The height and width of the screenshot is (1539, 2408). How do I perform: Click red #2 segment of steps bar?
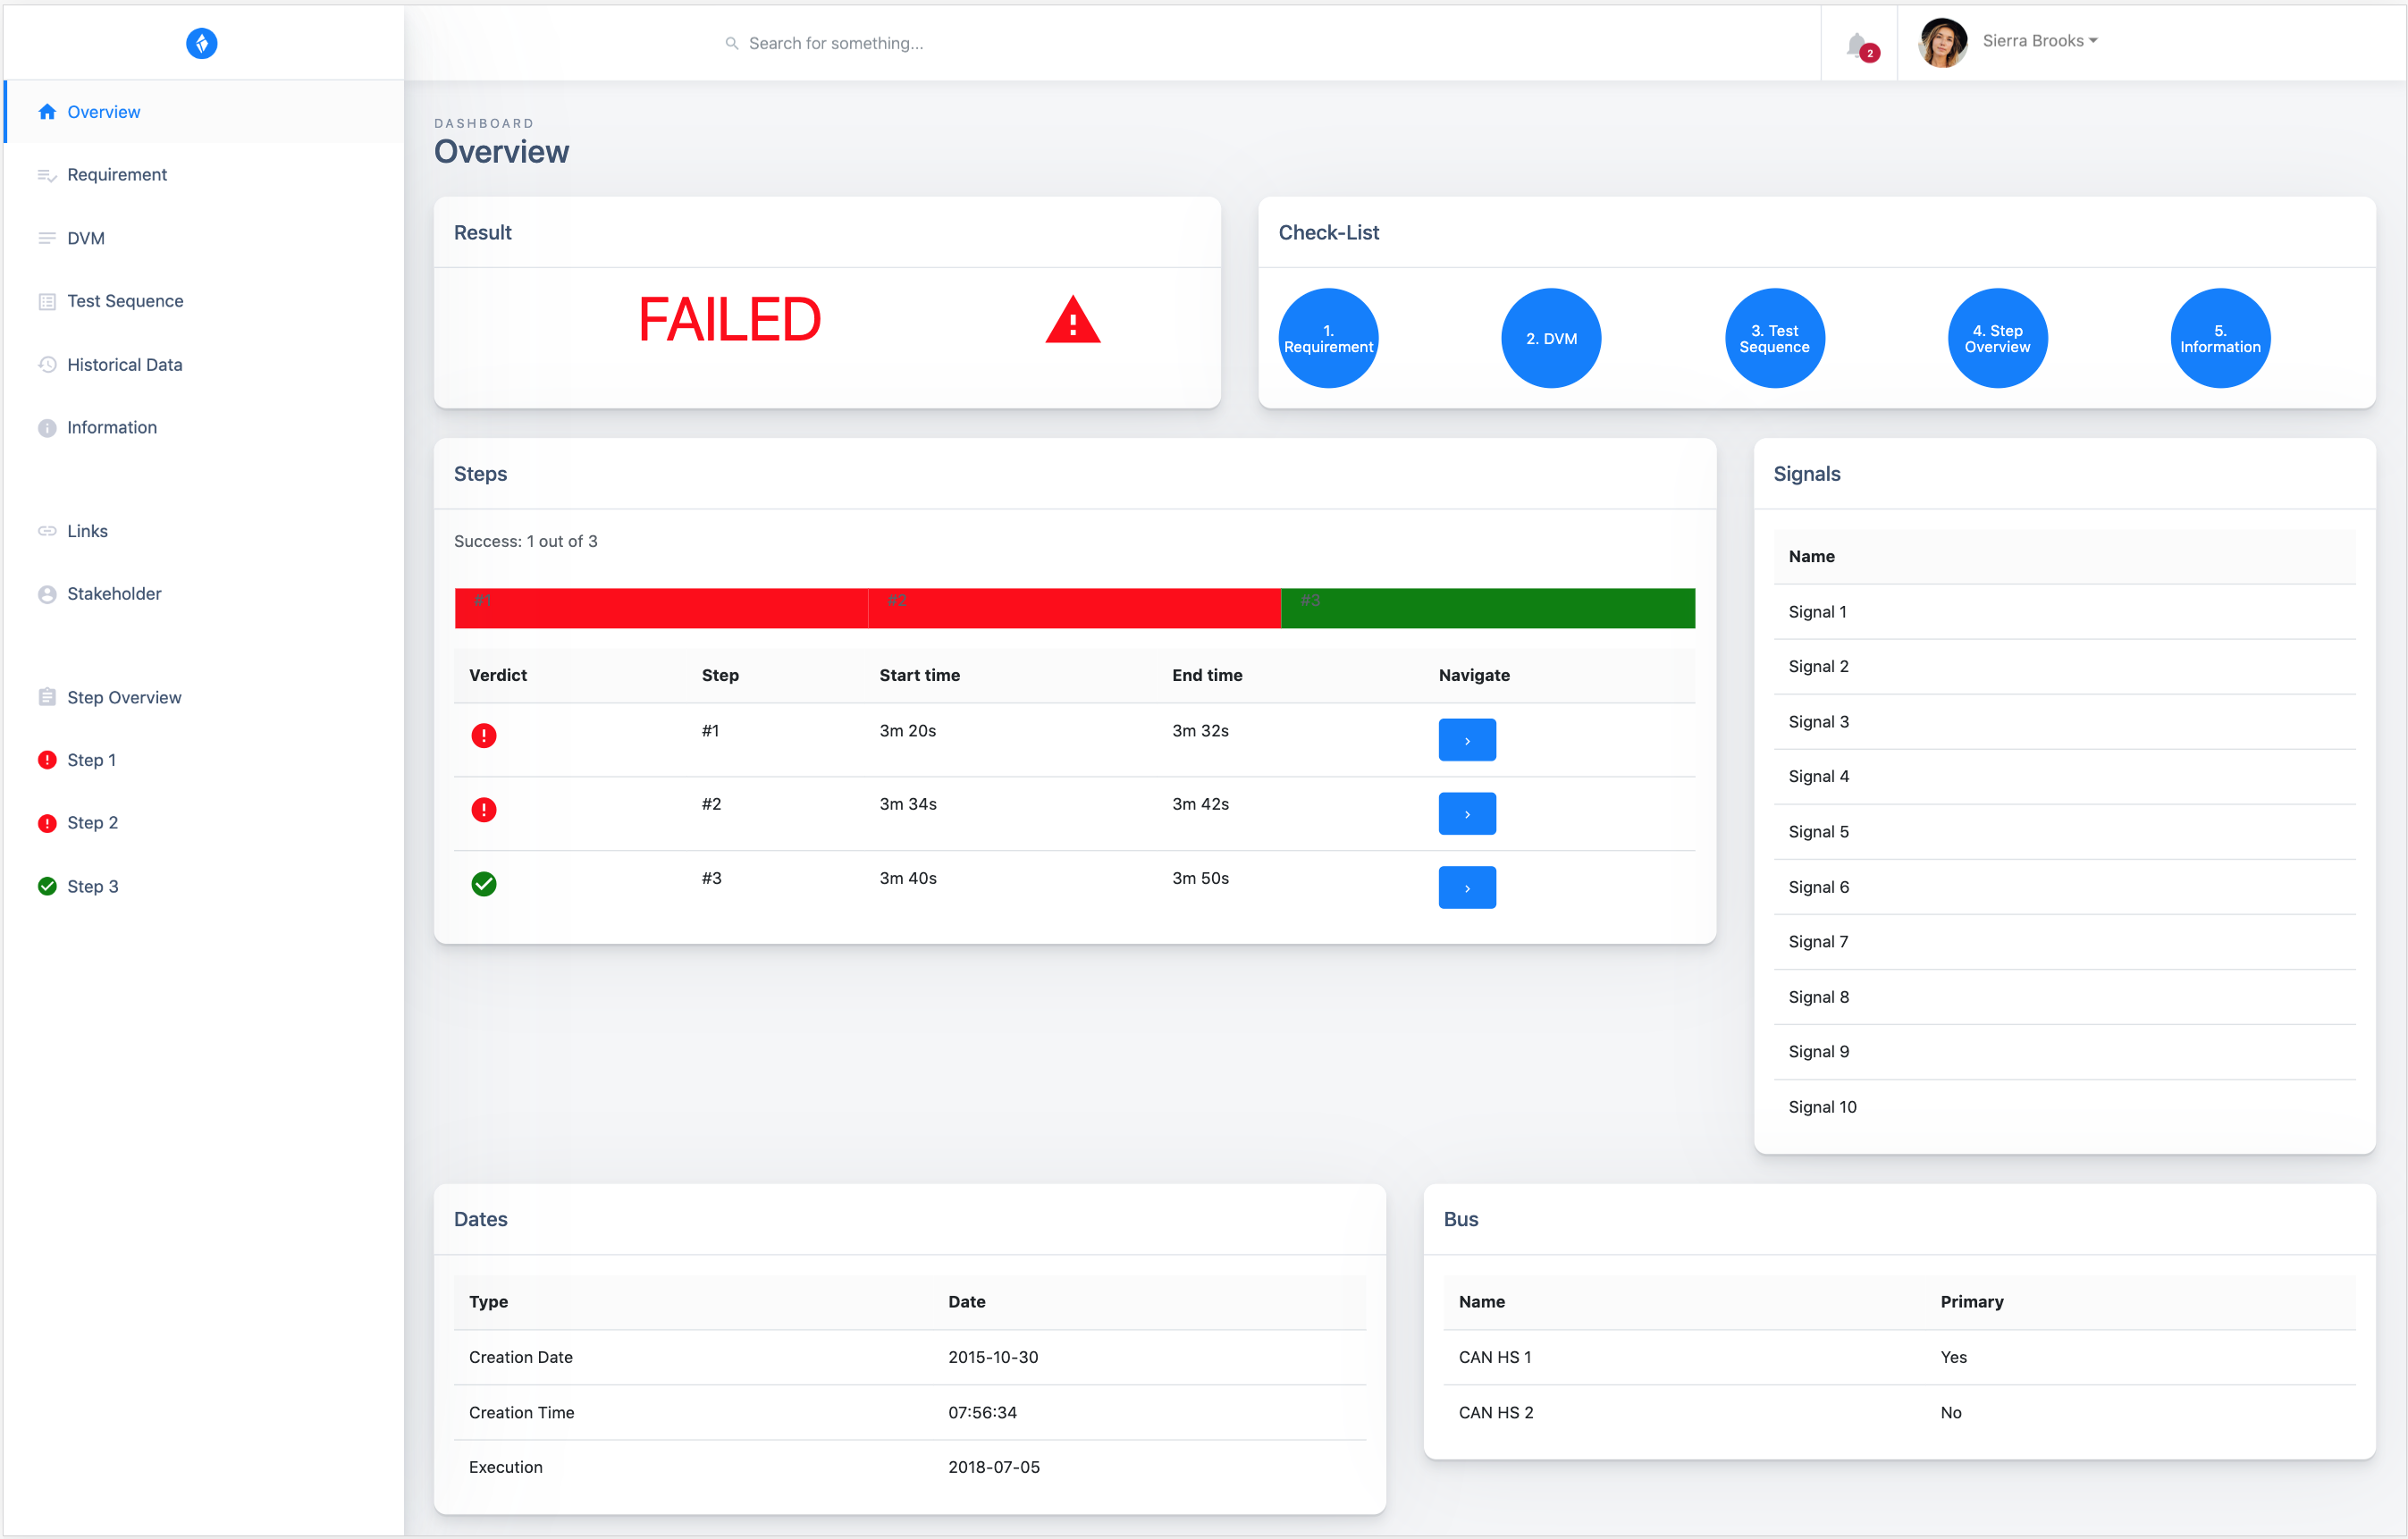coord(1075,608)
